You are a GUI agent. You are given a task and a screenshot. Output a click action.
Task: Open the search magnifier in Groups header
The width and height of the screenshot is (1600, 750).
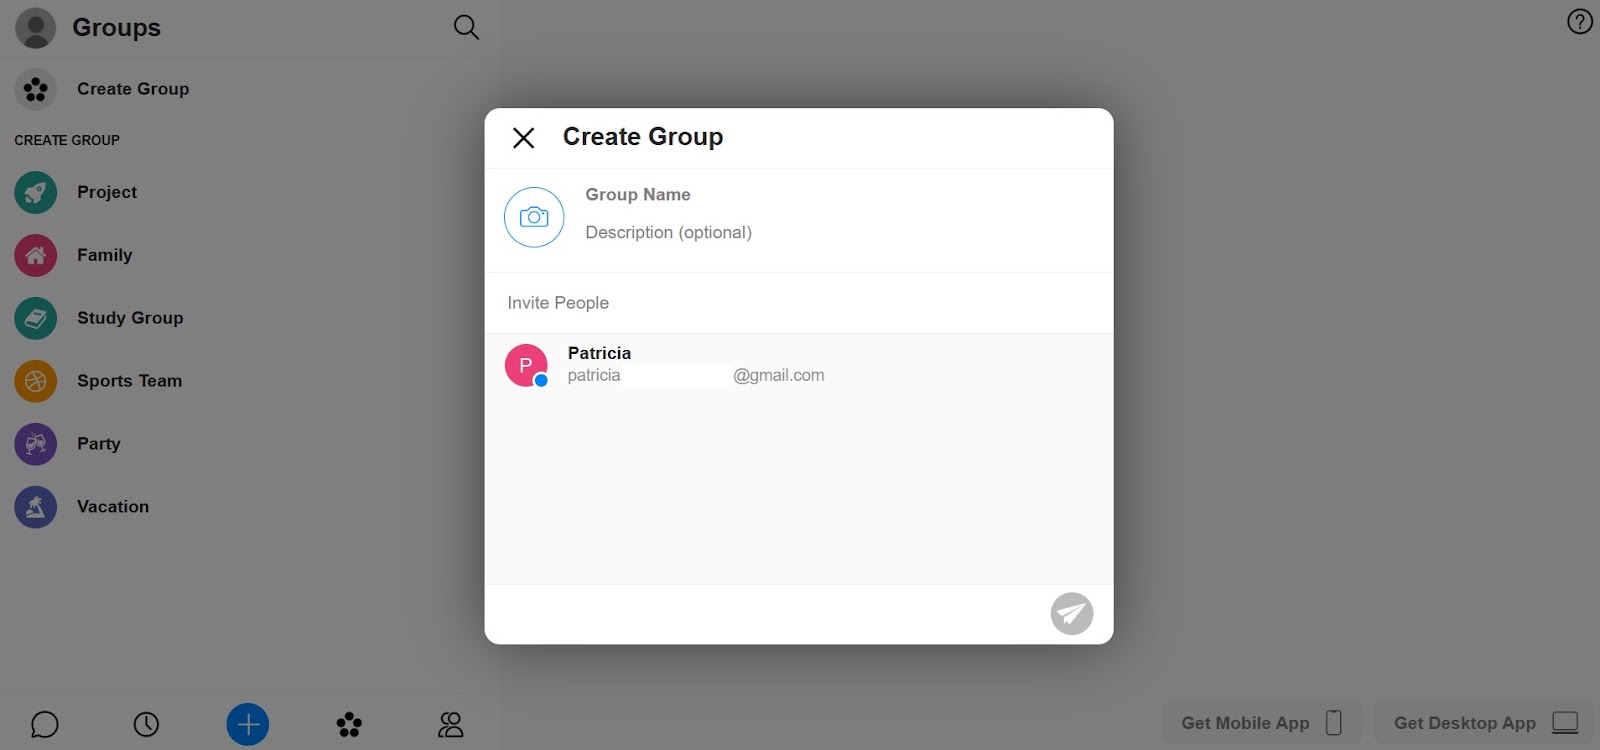[x=466, y=27]
